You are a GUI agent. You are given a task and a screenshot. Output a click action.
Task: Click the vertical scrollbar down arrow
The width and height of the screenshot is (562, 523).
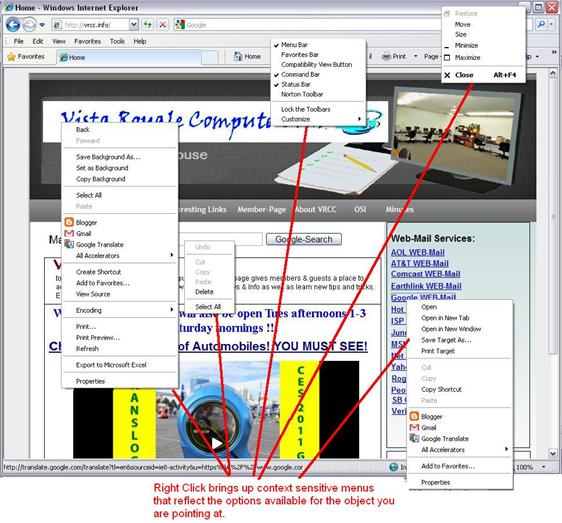552,453
